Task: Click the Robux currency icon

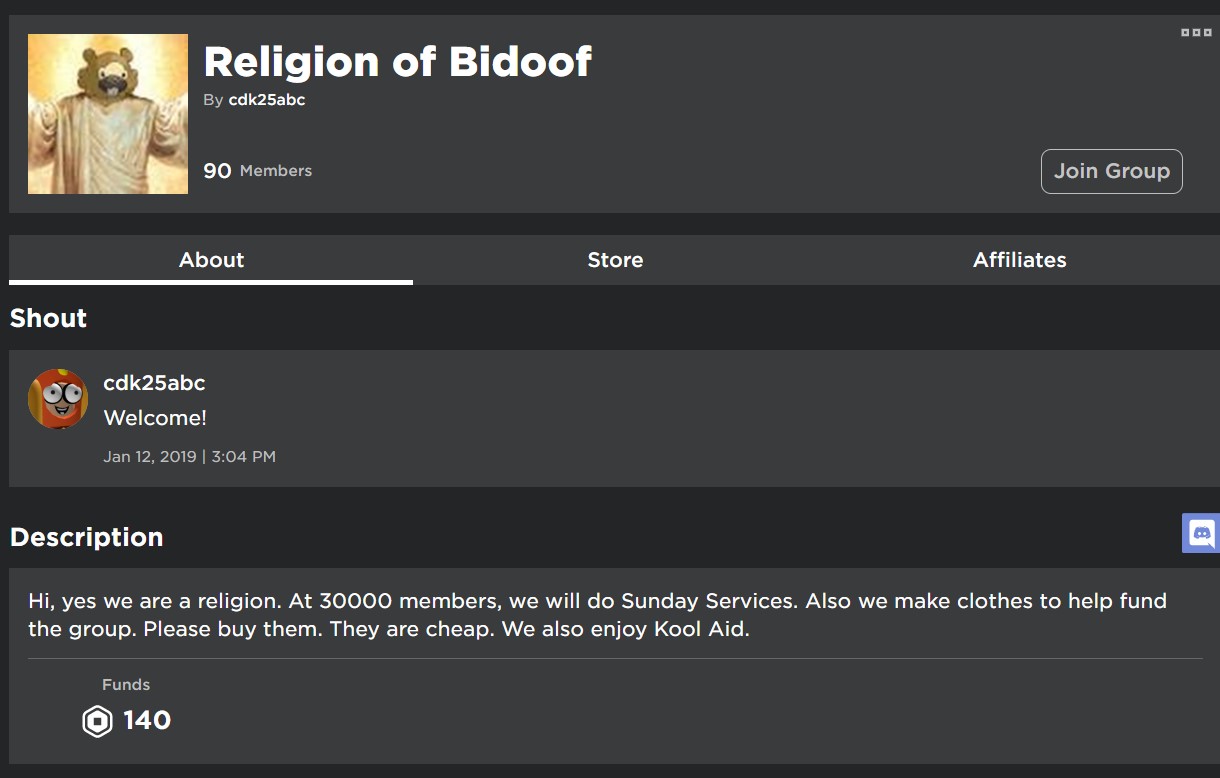Action: pyautogui.click(x=97, y=721)
